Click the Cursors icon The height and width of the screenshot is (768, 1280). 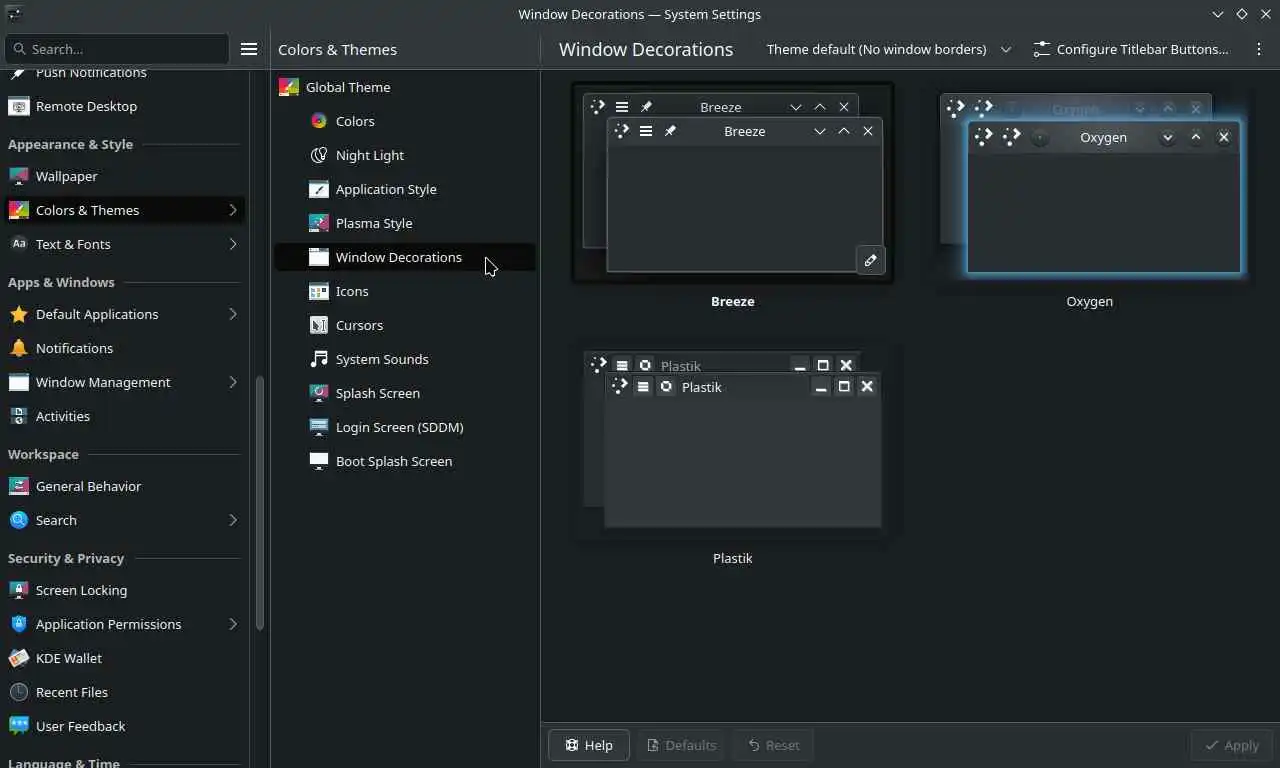coord(318,325)
